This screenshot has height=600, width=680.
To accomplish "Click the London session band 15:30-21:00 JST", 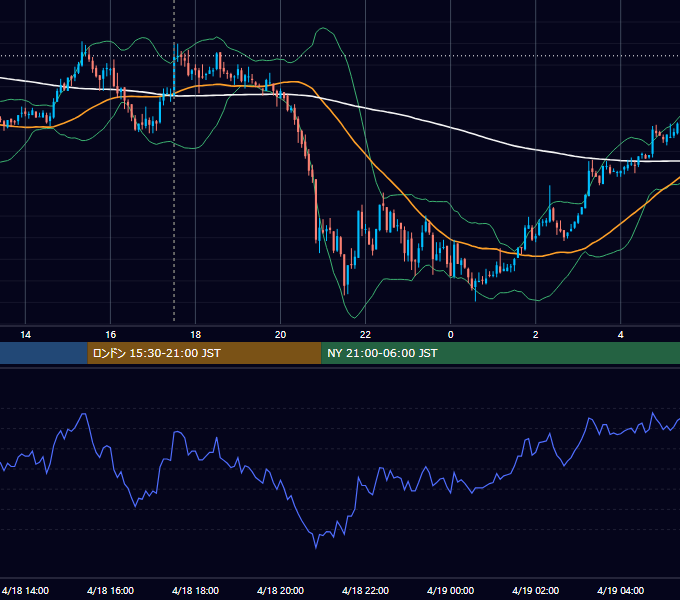I will tap(204, 353).
